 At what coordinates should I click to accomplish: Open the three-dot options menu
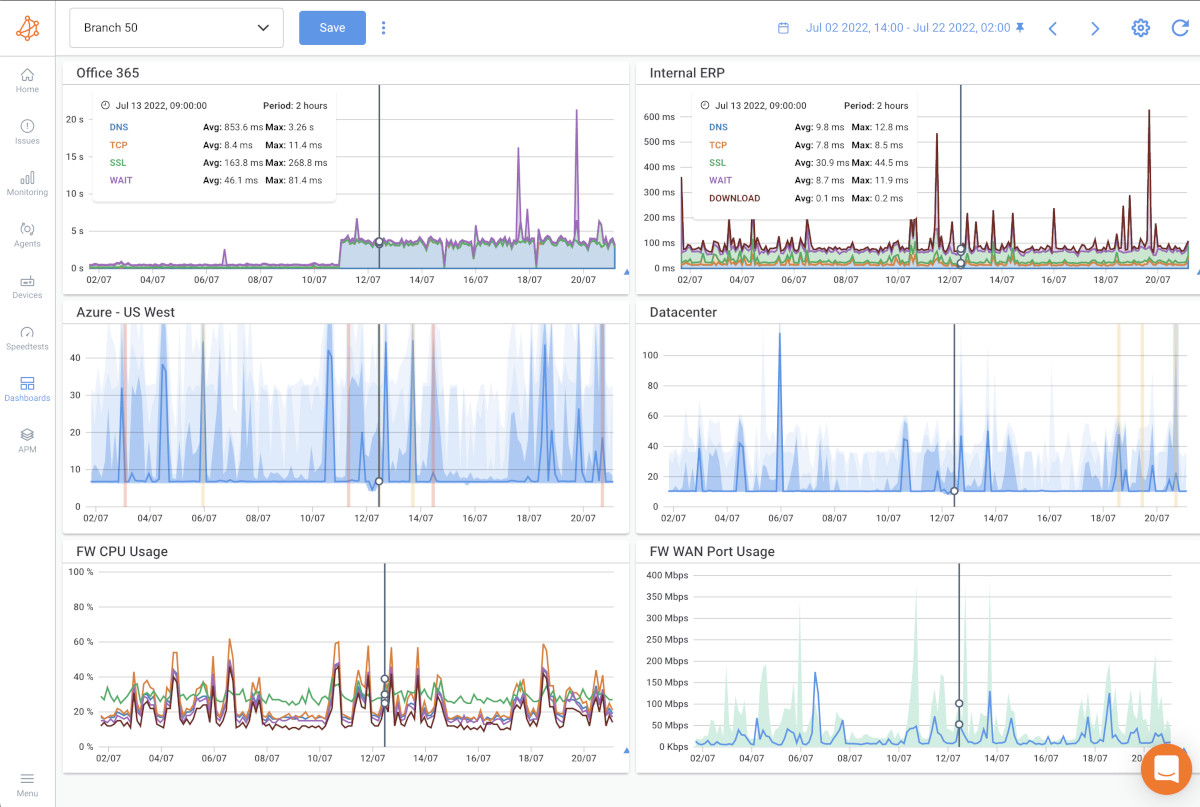coord(384,28)
